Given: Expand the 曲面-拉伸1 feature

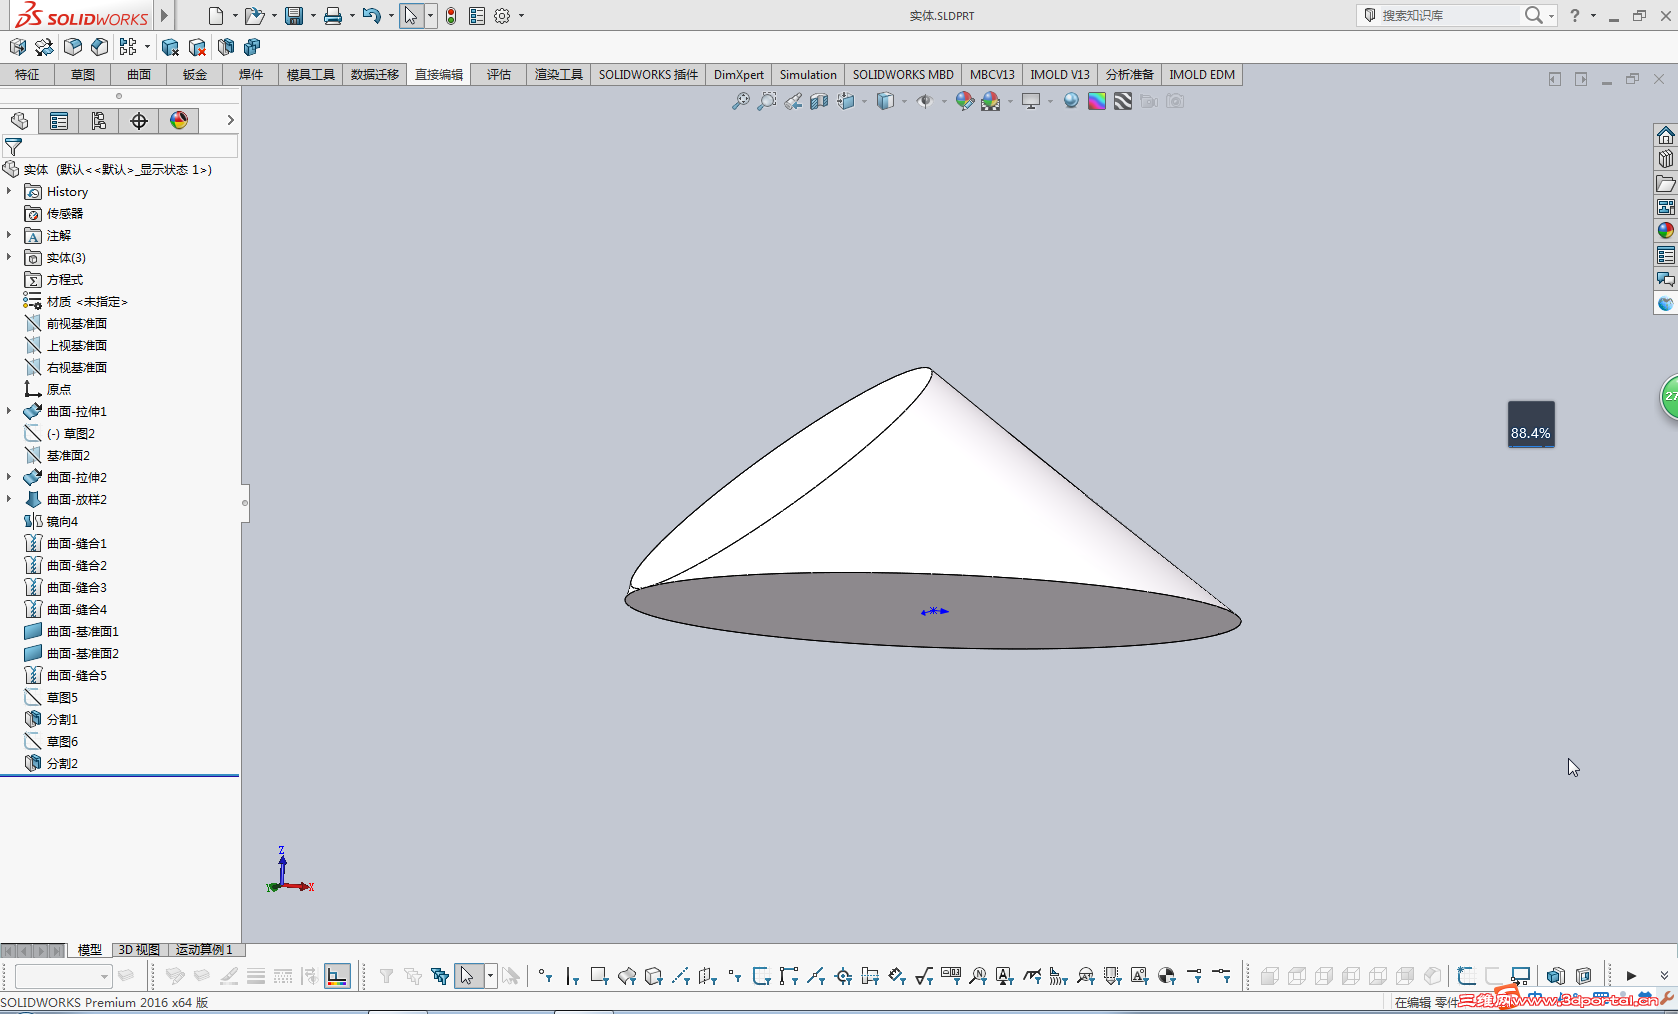Looking at the screenshot, I should [x=9, y=411].
